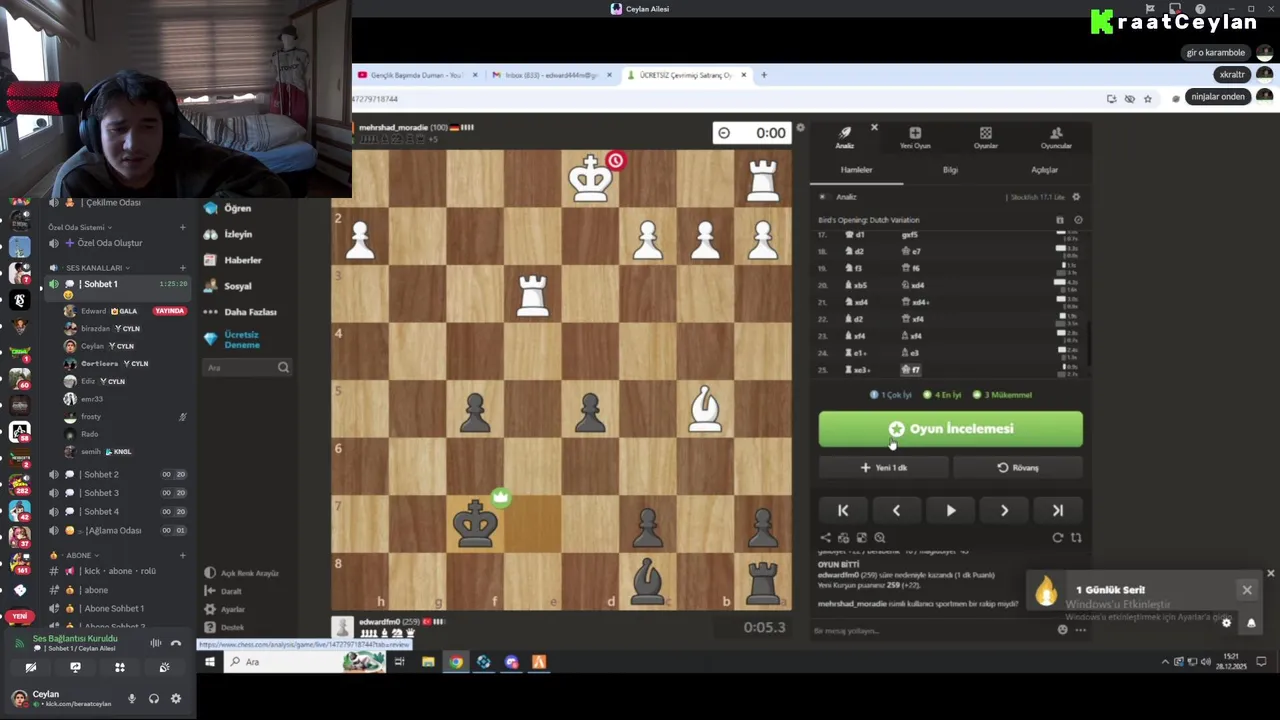Play the move sequence
Screen dimensions: 1280x720
(x=950, y=510)
